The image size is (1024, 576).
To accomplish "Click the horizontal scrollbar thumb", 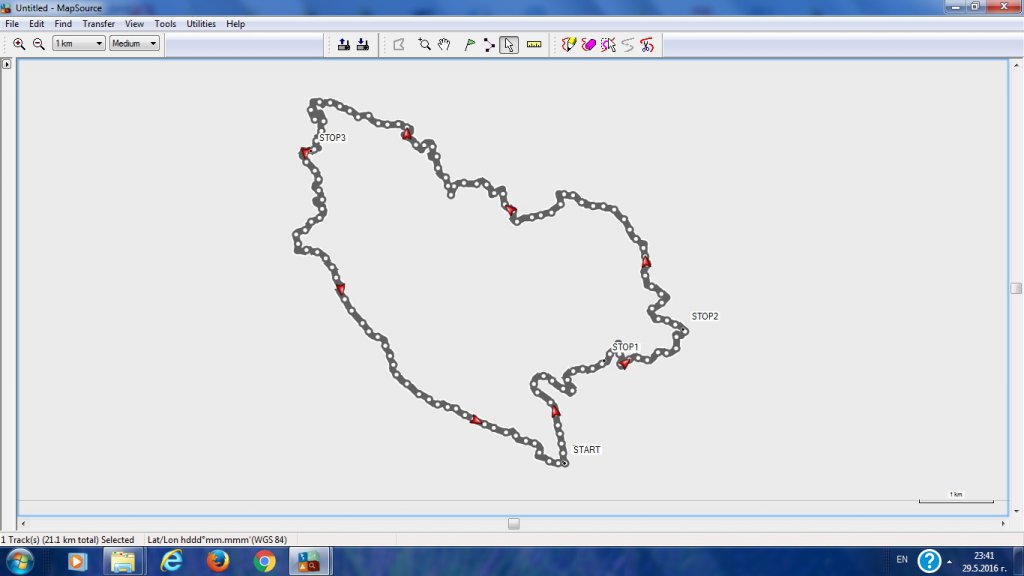I will 513,523.
